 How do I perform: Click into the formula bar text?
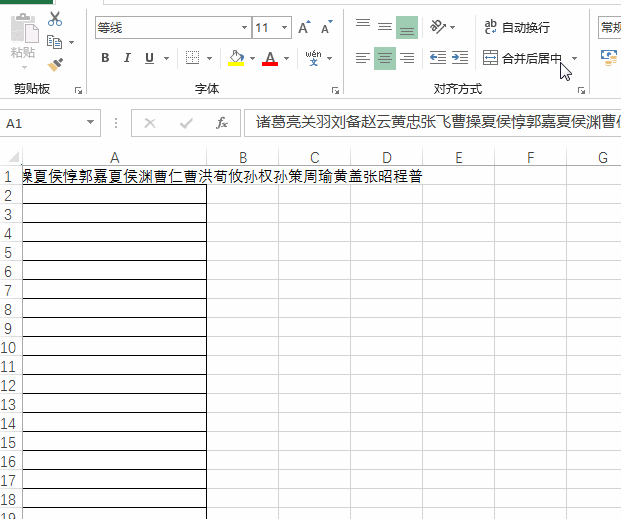pos(433,123)
